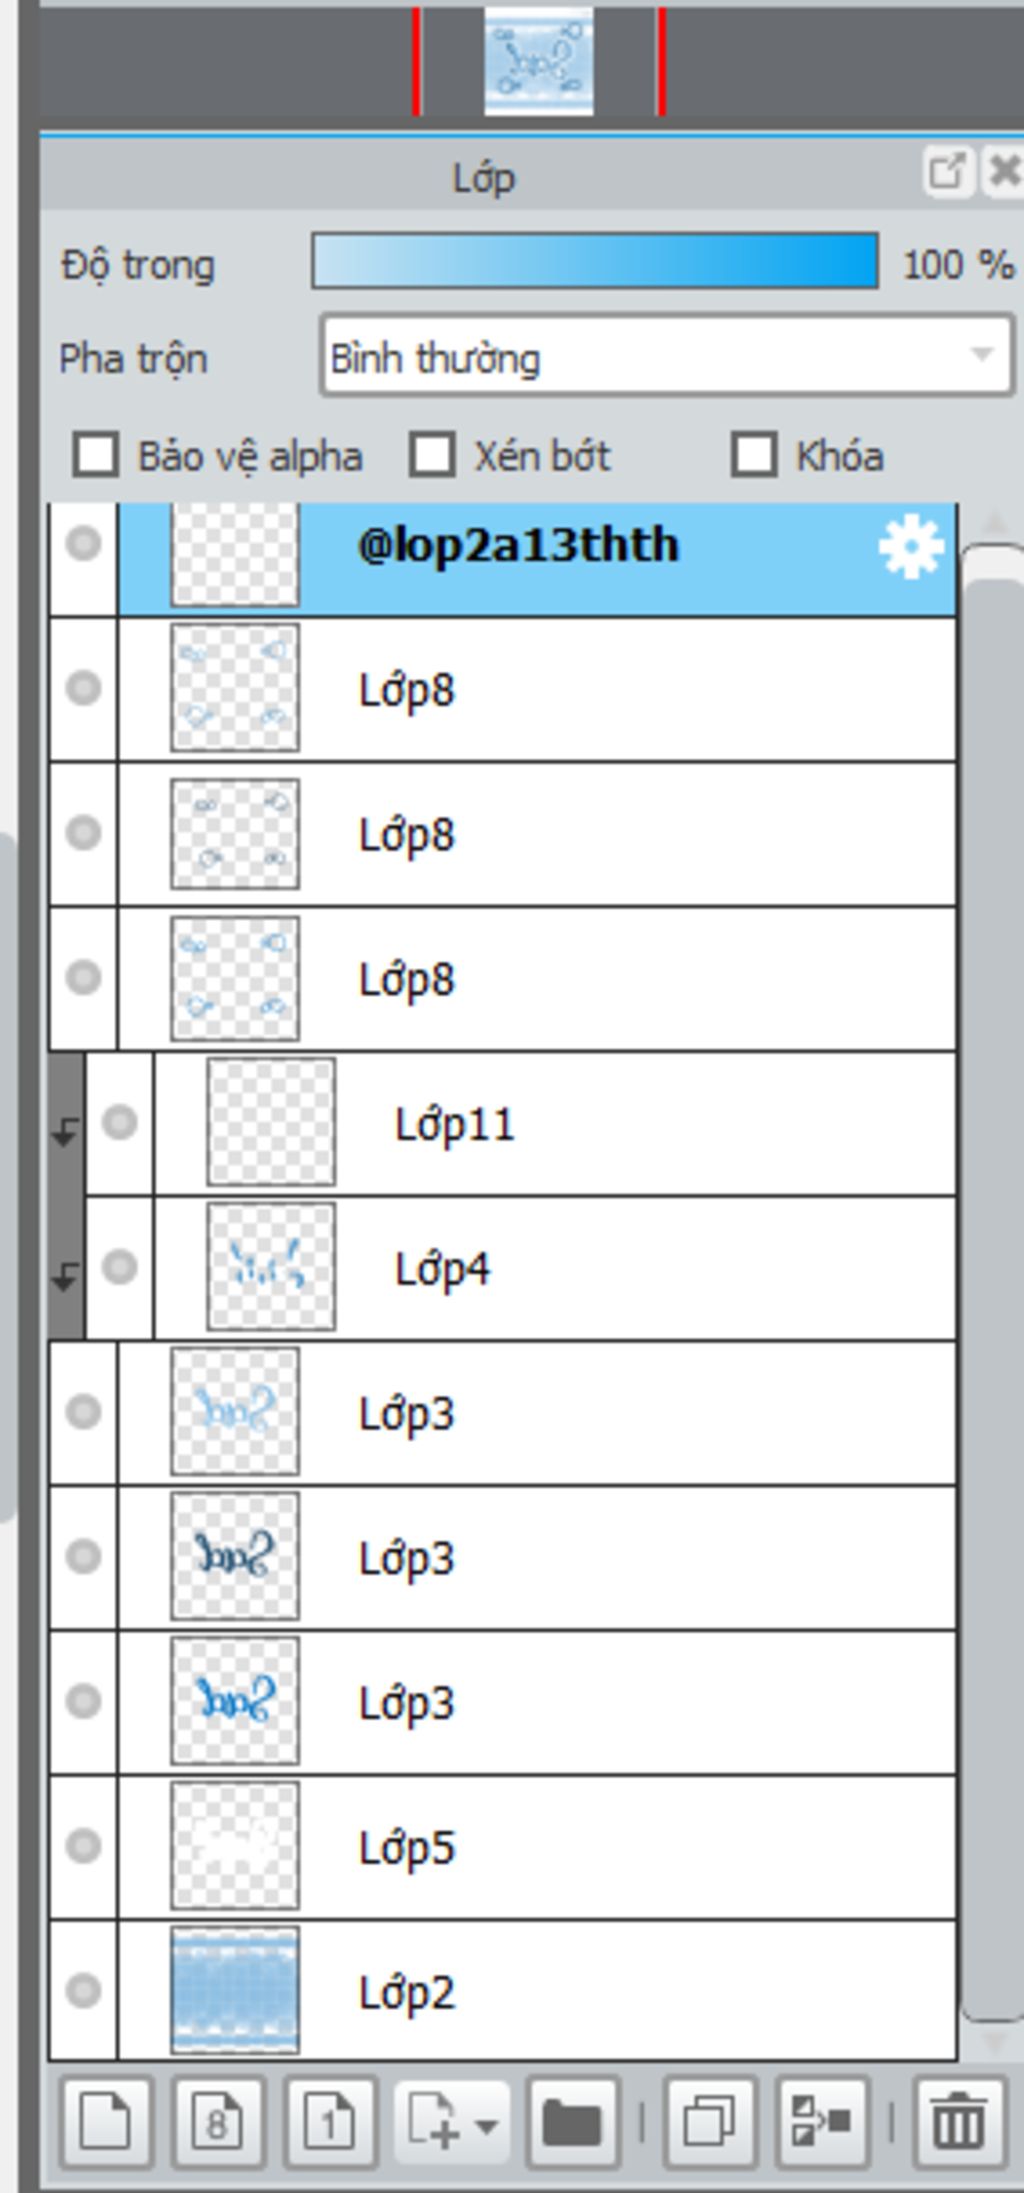Delete layer using trash icon
Screen dimensions: 1024x2193
click(959, 2121)
